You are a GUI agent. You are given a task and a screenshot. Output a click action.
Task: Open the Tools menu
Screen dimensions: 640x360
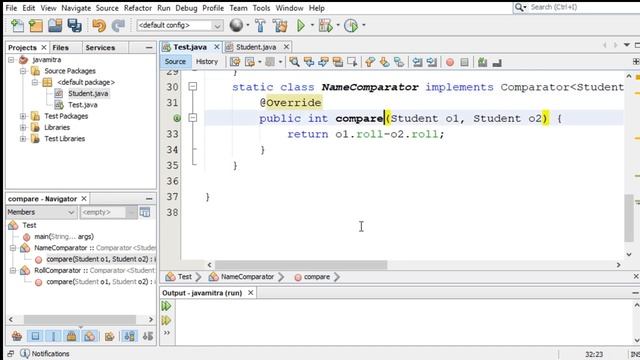[261, 8]
